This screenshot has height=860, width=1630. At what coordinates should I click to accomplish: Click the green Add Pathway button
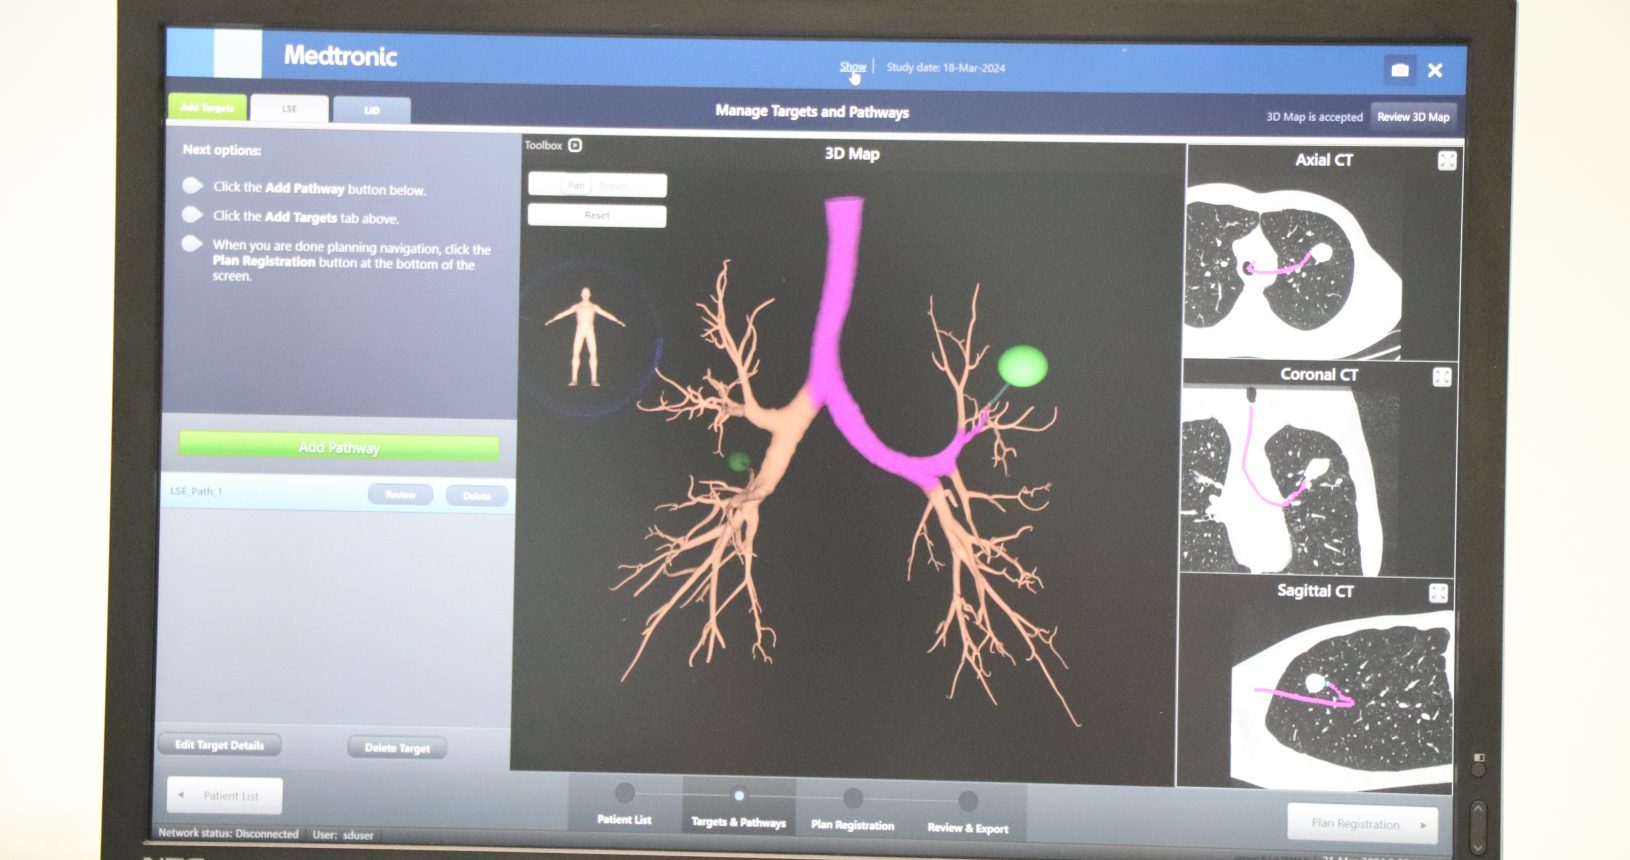(338, 447)
